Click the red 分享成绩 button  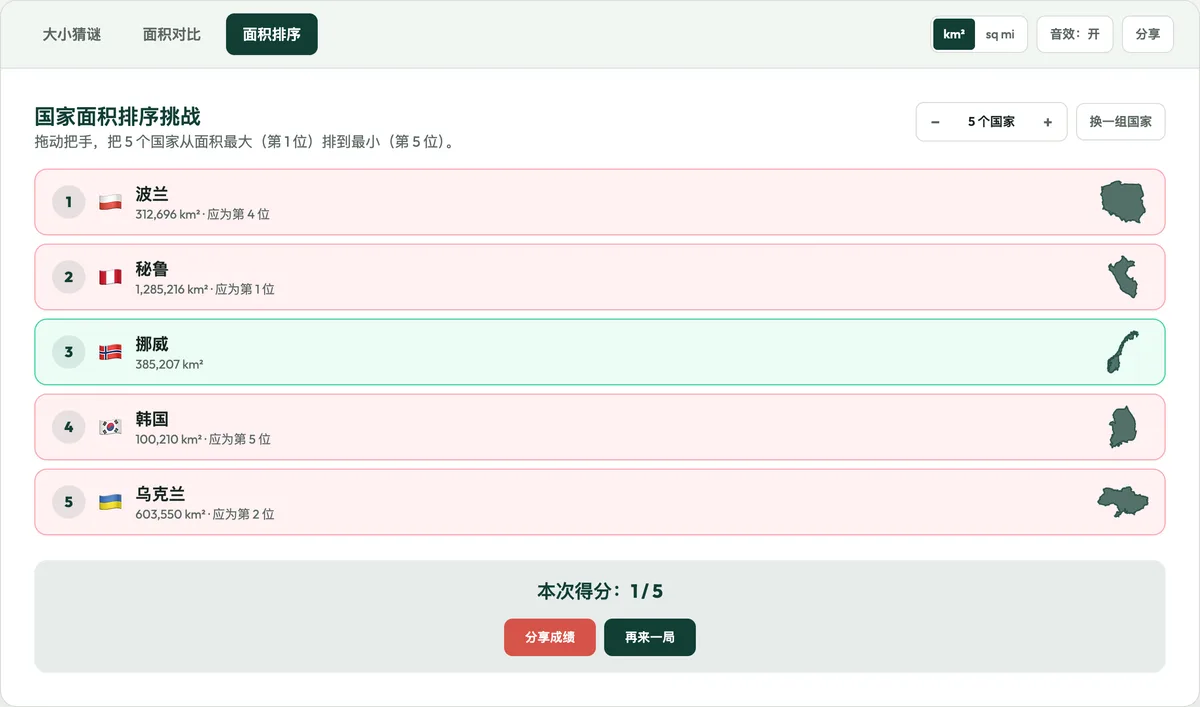(550, 637)
